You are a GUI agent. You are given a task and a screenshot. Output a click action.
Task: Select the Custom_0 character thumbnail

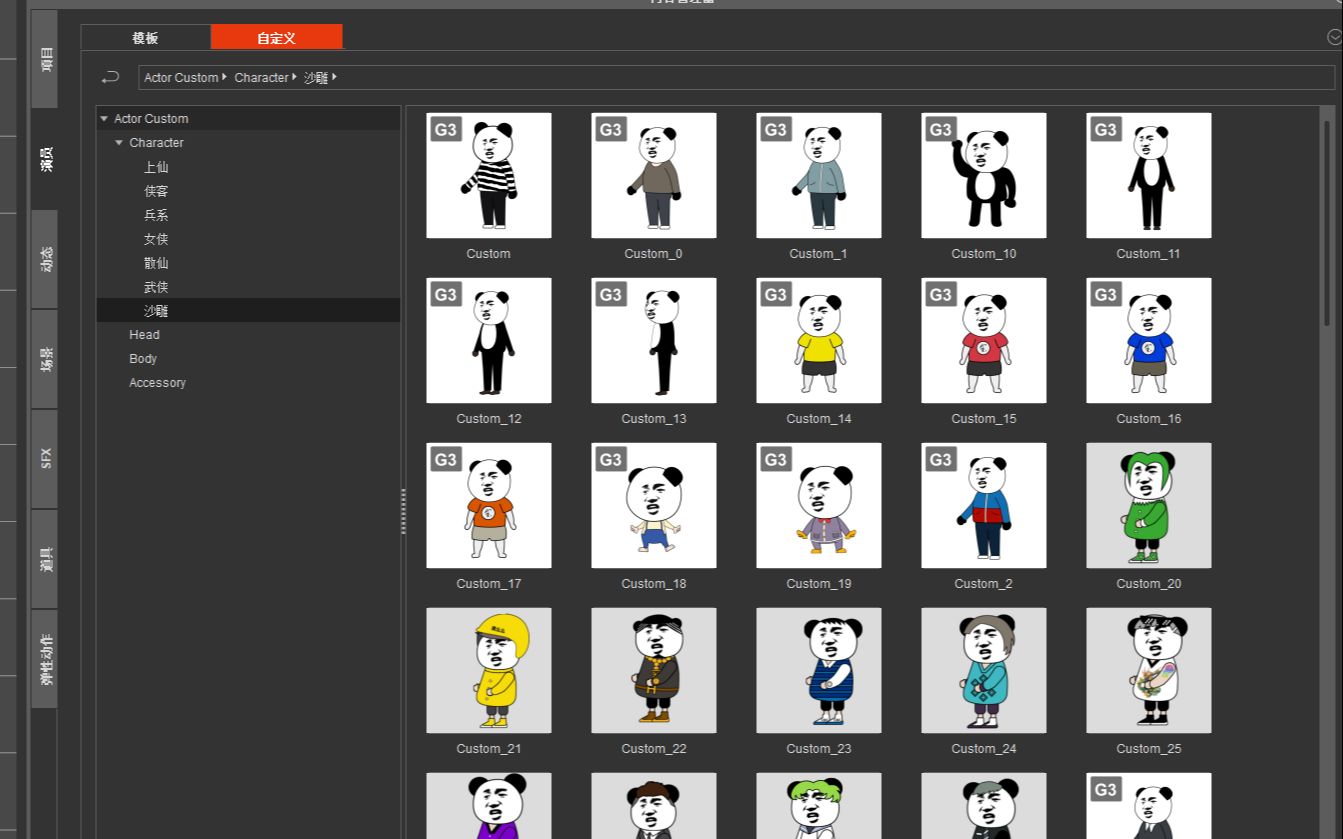pyautogui.click(x=654, y=175)
